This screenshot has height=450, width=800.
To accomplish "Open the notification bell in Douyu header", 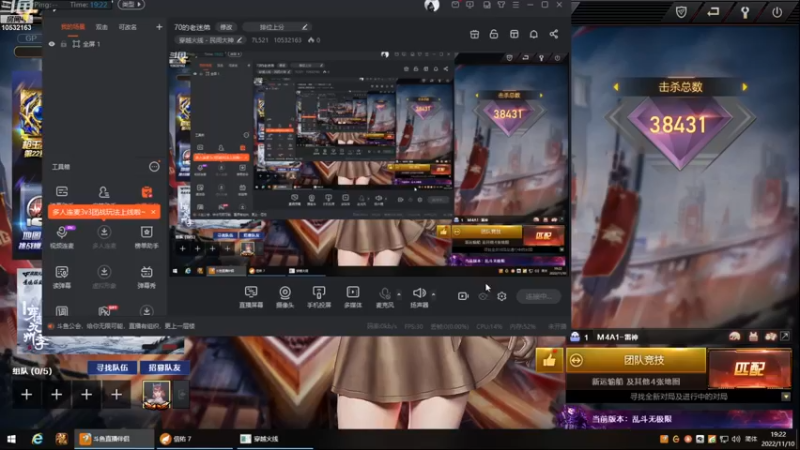I will click(534, 34).
